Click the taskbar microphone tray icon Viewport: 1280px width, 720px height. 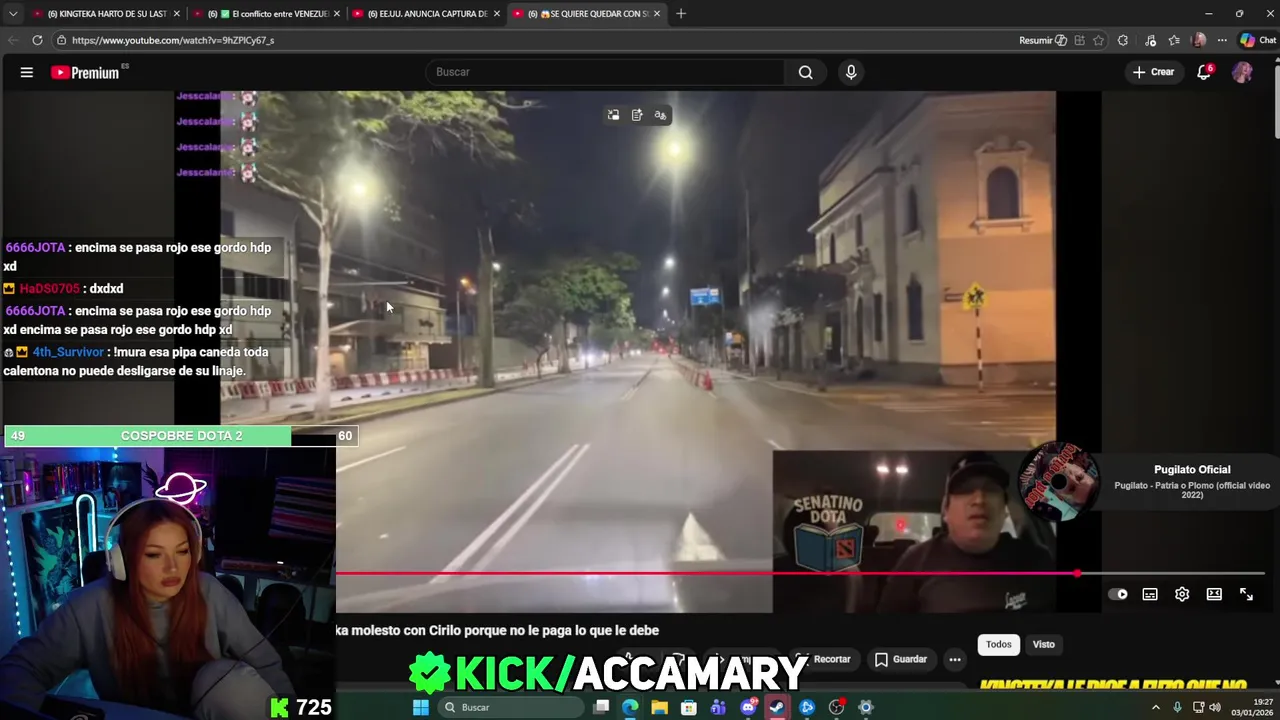[x=1177, y=707]
